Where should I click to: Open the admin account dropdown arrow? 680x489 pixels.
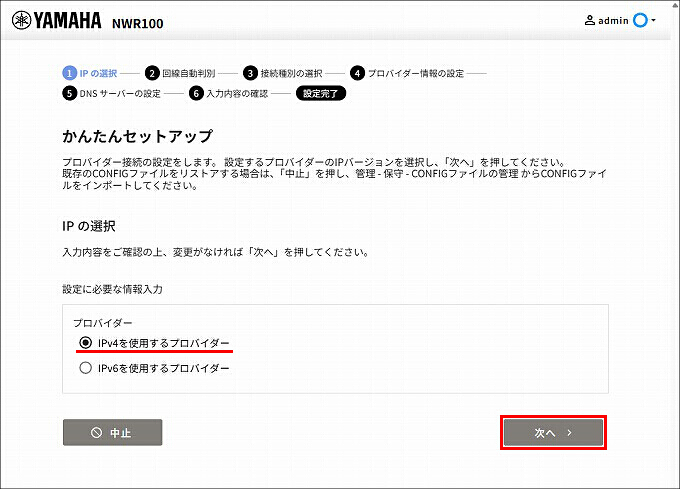click(654, 20)
